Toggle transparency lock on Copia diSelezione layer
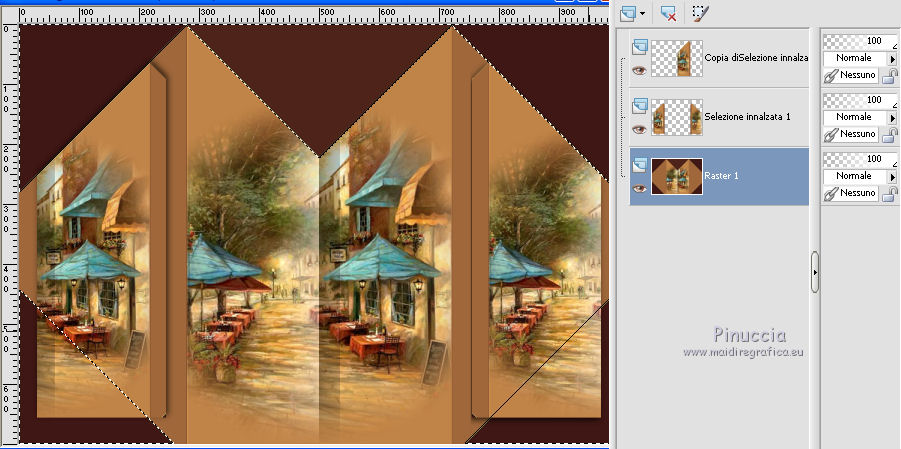 tap(889, 76)
